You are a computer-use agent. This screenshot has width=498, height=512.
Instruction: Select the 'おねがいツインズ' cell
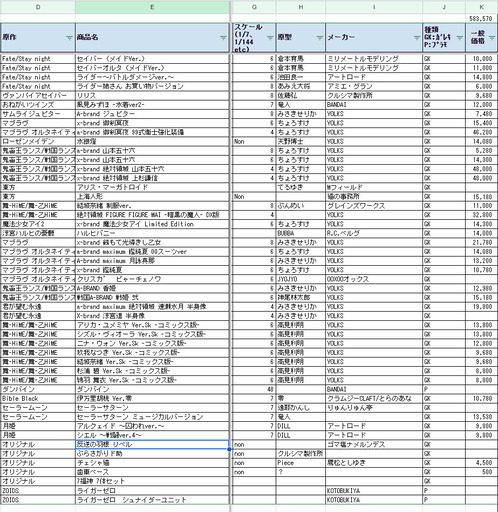[38, 105]
